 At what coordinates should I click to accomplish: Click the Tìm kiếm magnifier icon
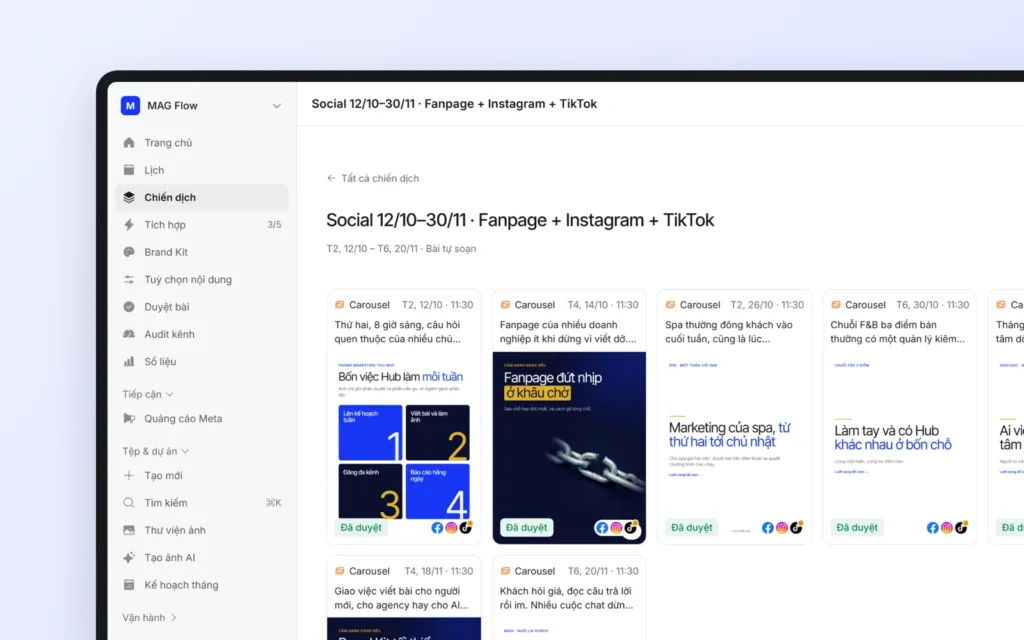[129, 503]
